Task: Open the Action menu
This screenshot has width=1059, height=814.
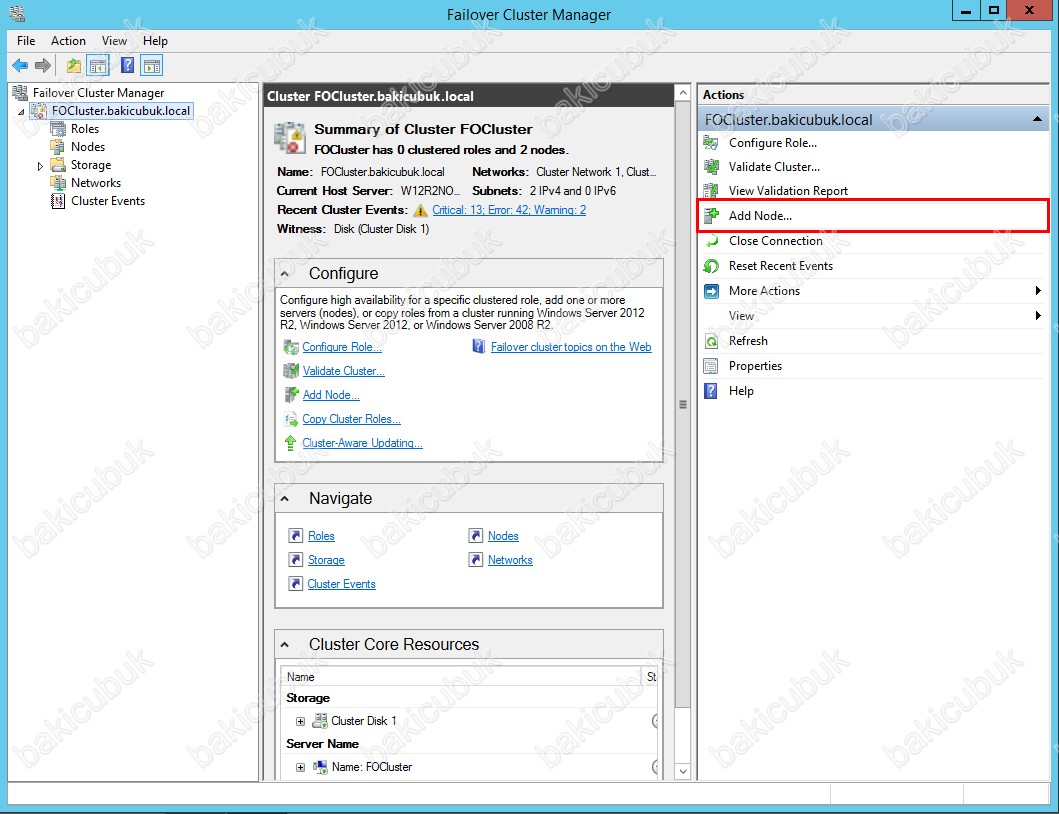Action: click(x=68, y=41)
